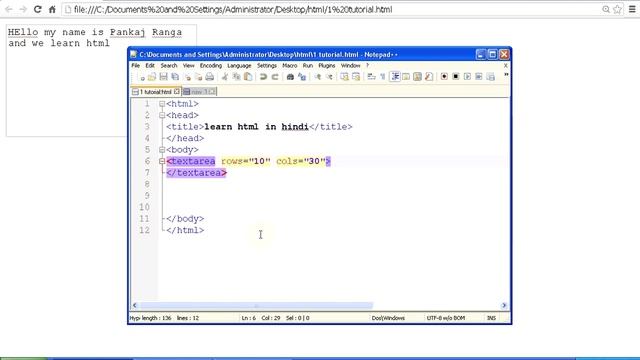Click the synchronize horizontal scrolling icon
Image resolution: width=640 pixels, height=360 pixels.
356,76
